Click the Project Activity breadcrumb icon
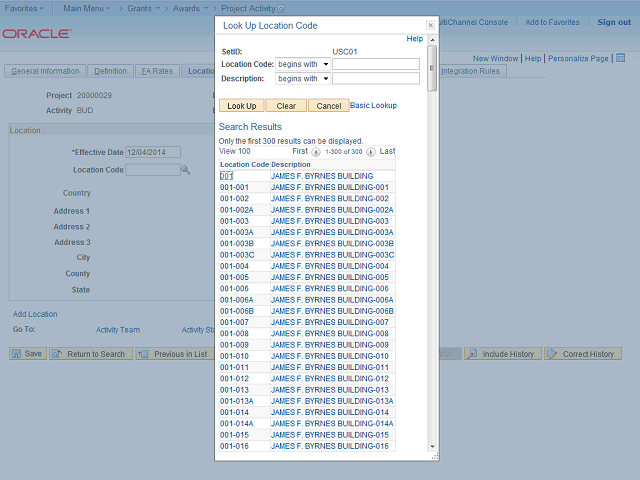This screenshot has width=640, height=480. pyautogui.click(x=281, y=8)
